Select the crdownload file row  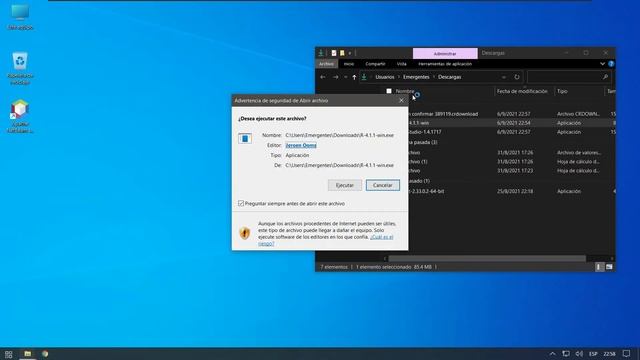(511, 114)
